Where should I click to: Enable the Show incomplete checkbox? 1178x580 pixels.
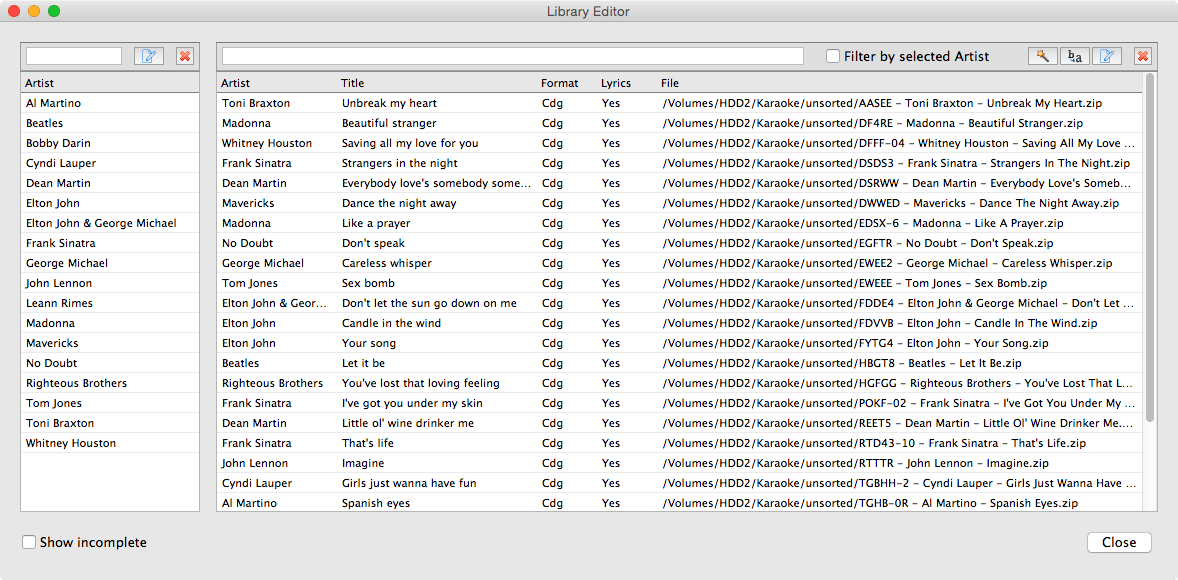tap(29, 542)
